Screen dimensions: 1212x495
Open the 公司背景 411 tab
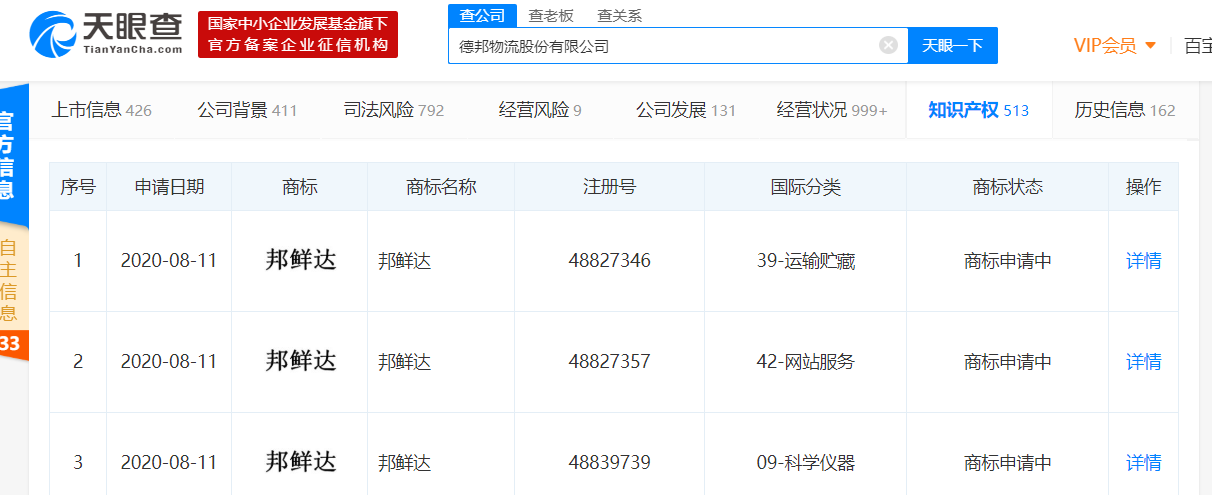coord(247,110)
